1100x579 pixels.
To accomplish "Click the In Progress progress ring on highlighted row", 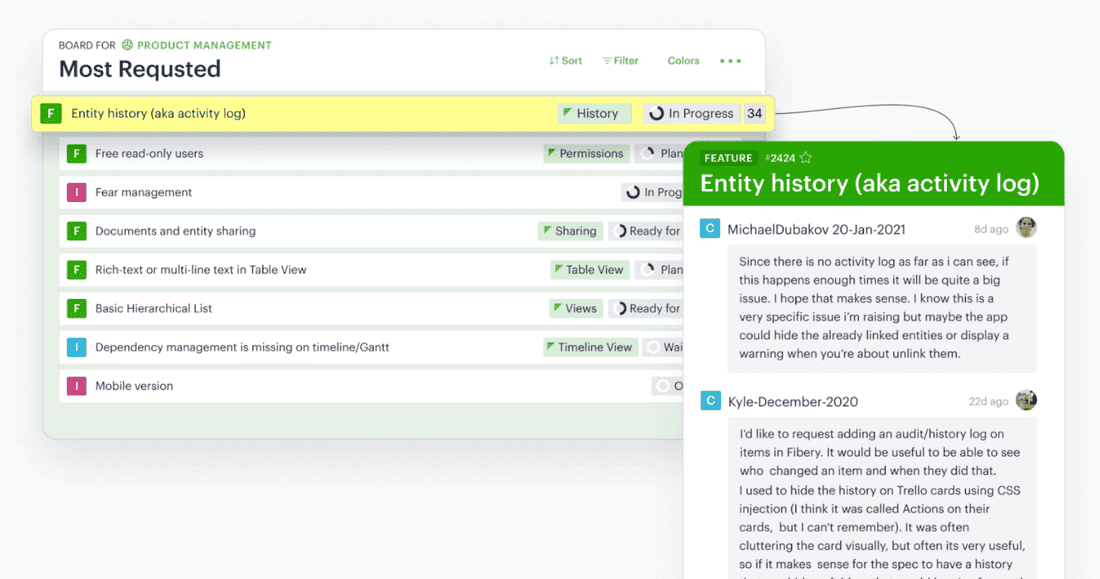I will [655, 113].
